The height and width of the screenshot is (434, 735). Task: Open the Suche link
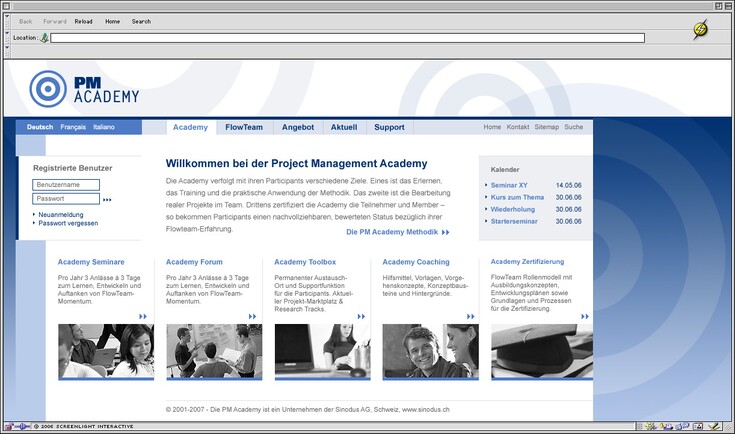573,127
